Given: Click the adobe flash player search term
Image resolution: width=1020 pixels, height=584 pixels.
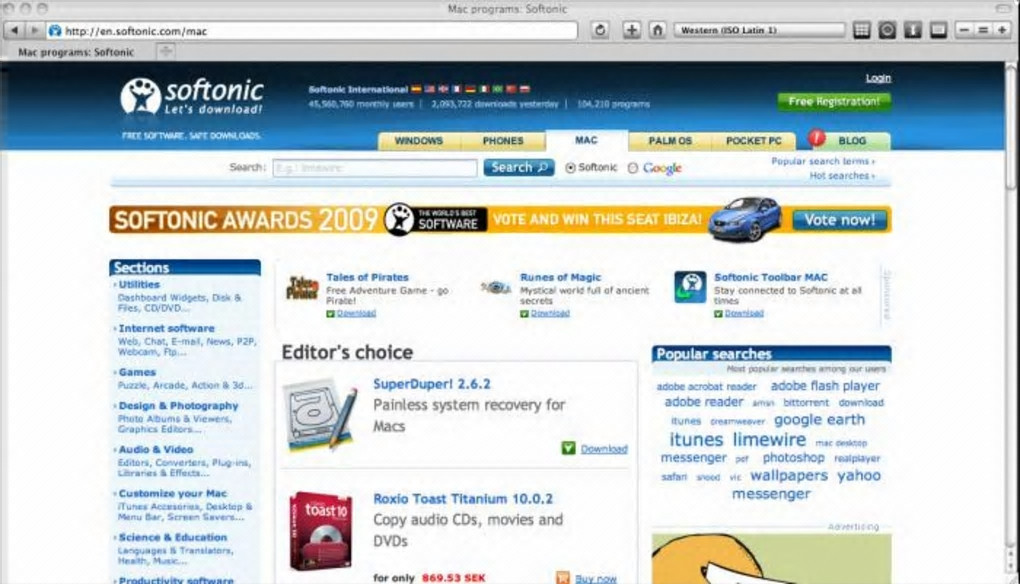Looking at the screenshot, I should click(x=825, y=386).
